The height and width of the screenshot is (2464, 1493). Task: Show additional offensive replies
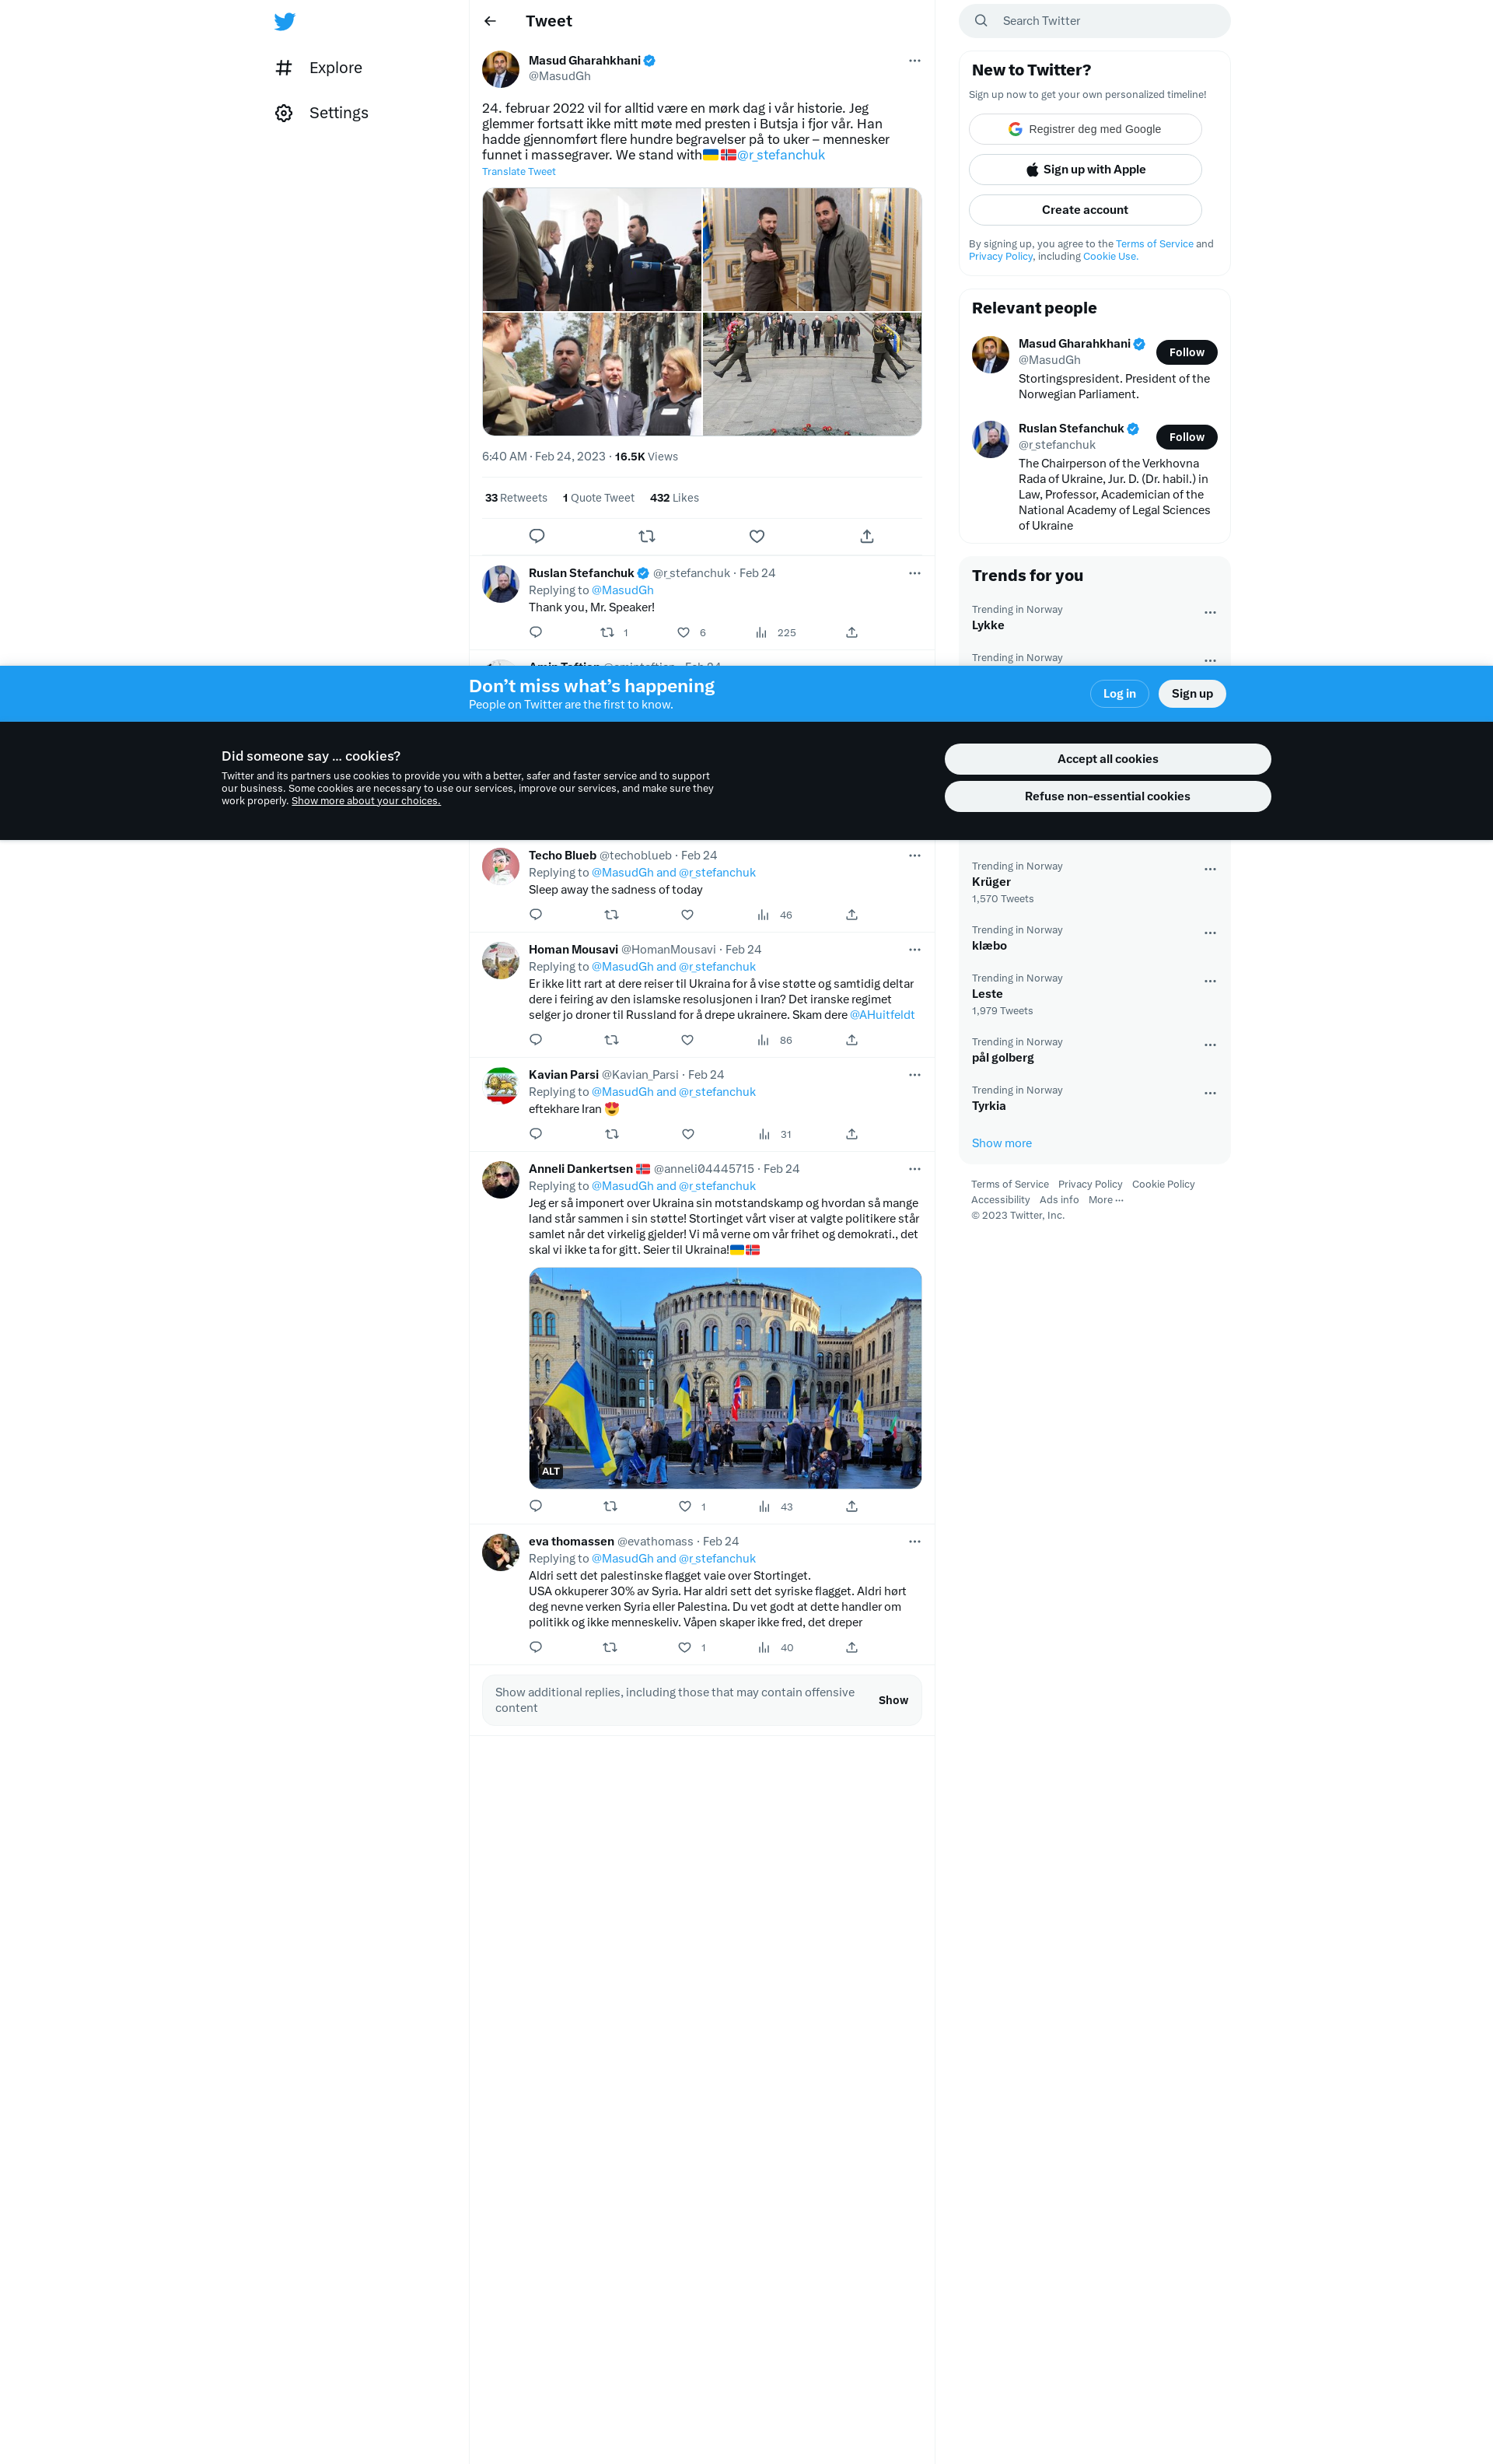pos(893,1700)
